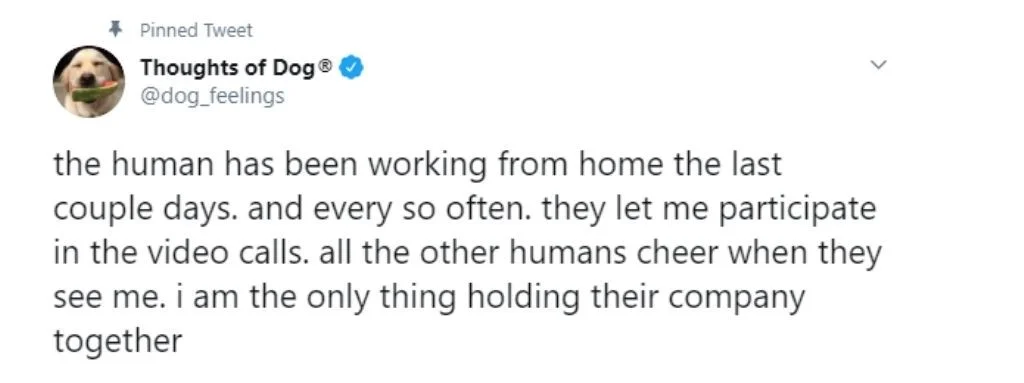Click the pin icon above the tweet
Viewport: 1024px width, 383px height.
[116, 29]
